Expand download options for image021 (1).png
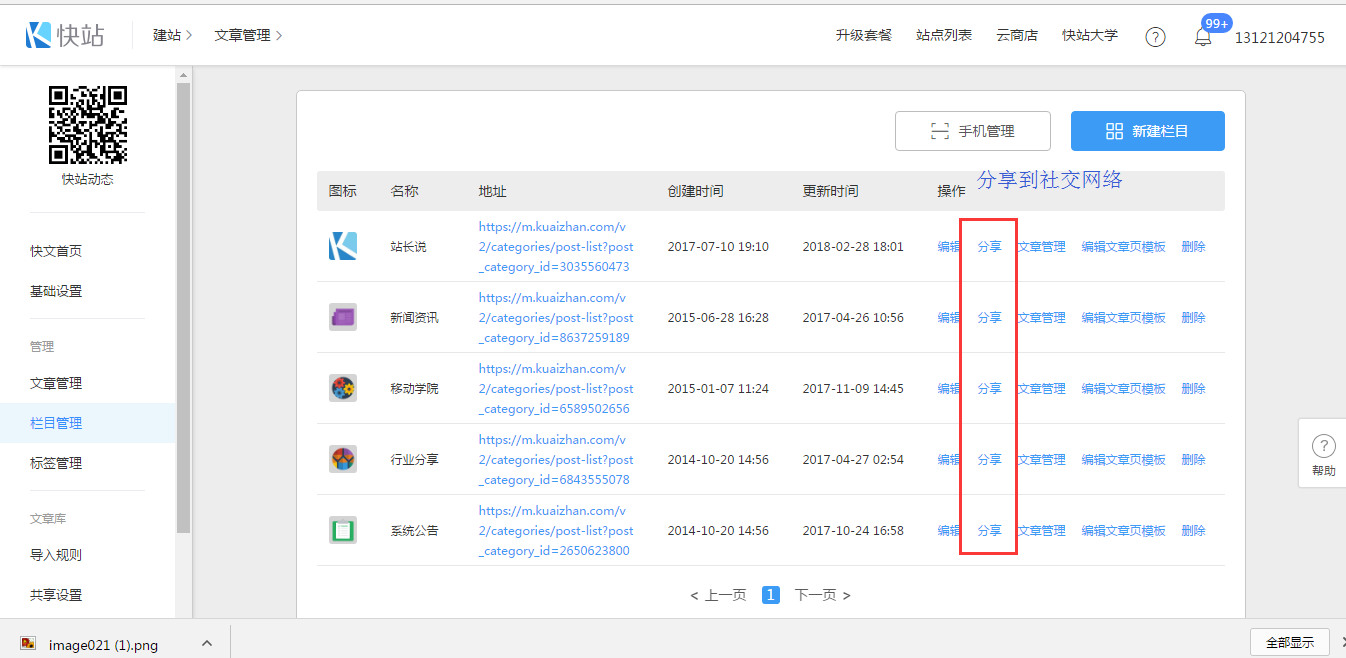Image resolution: width=1346 pixels, height=658 pixels. 207,643
